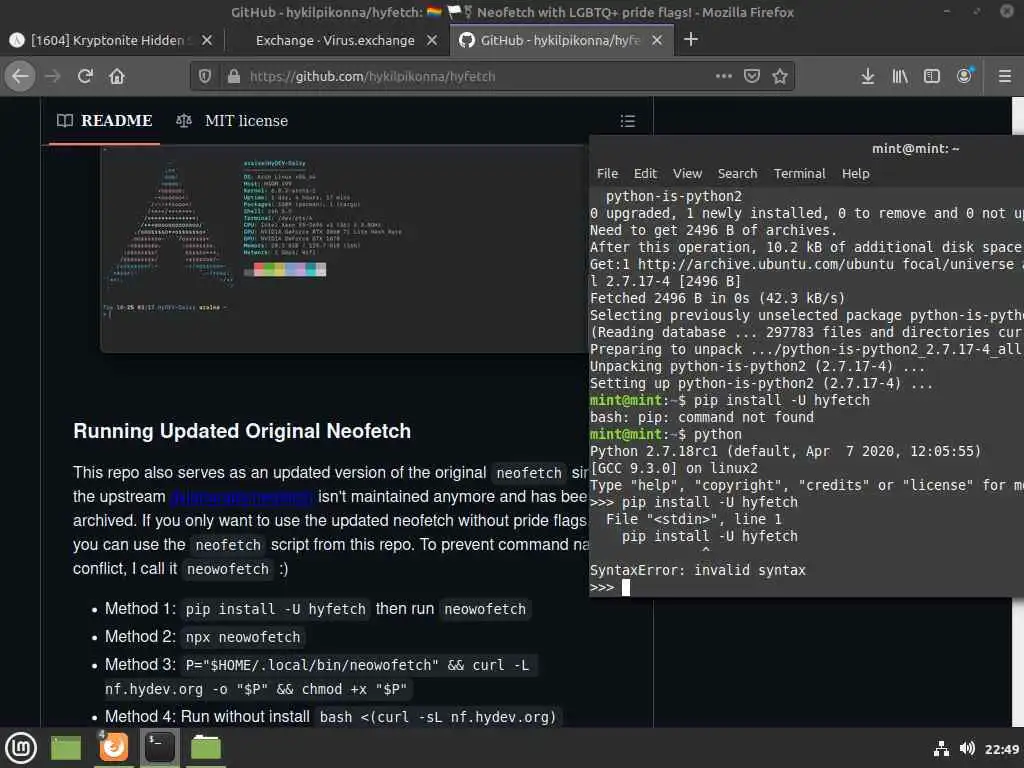The image size is (1024, 768).
Task: Click SyntaxError: invalid syntax line
Action: pyautogui.click(x=697, y=570)
